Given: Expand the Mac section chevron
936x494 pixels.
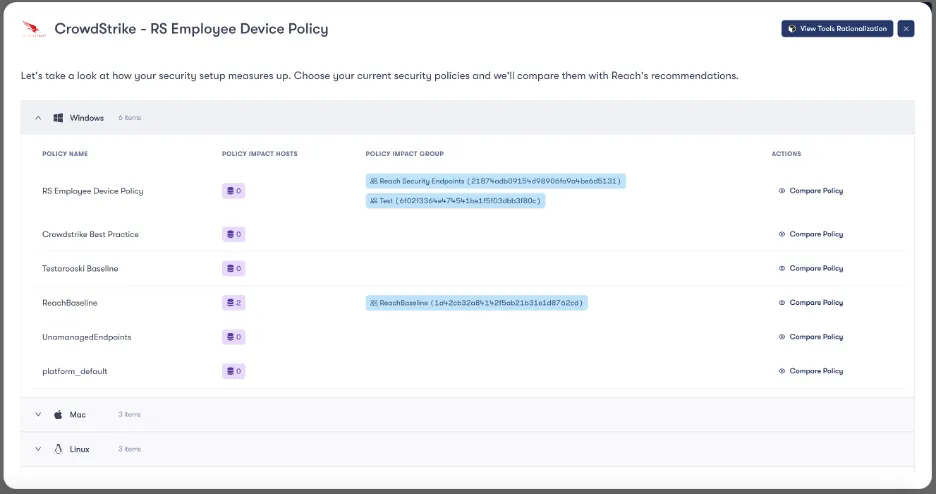Looking at the screenshot, I should pyautogui.click(x=38, y=415).
